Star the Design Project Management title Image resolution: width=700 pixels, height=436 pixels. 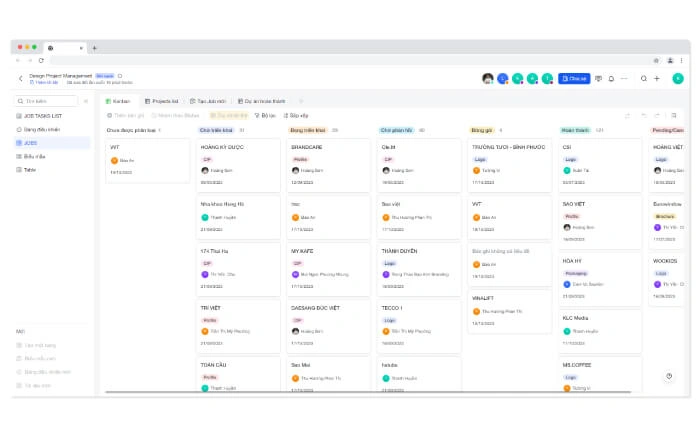click(120, 74)
